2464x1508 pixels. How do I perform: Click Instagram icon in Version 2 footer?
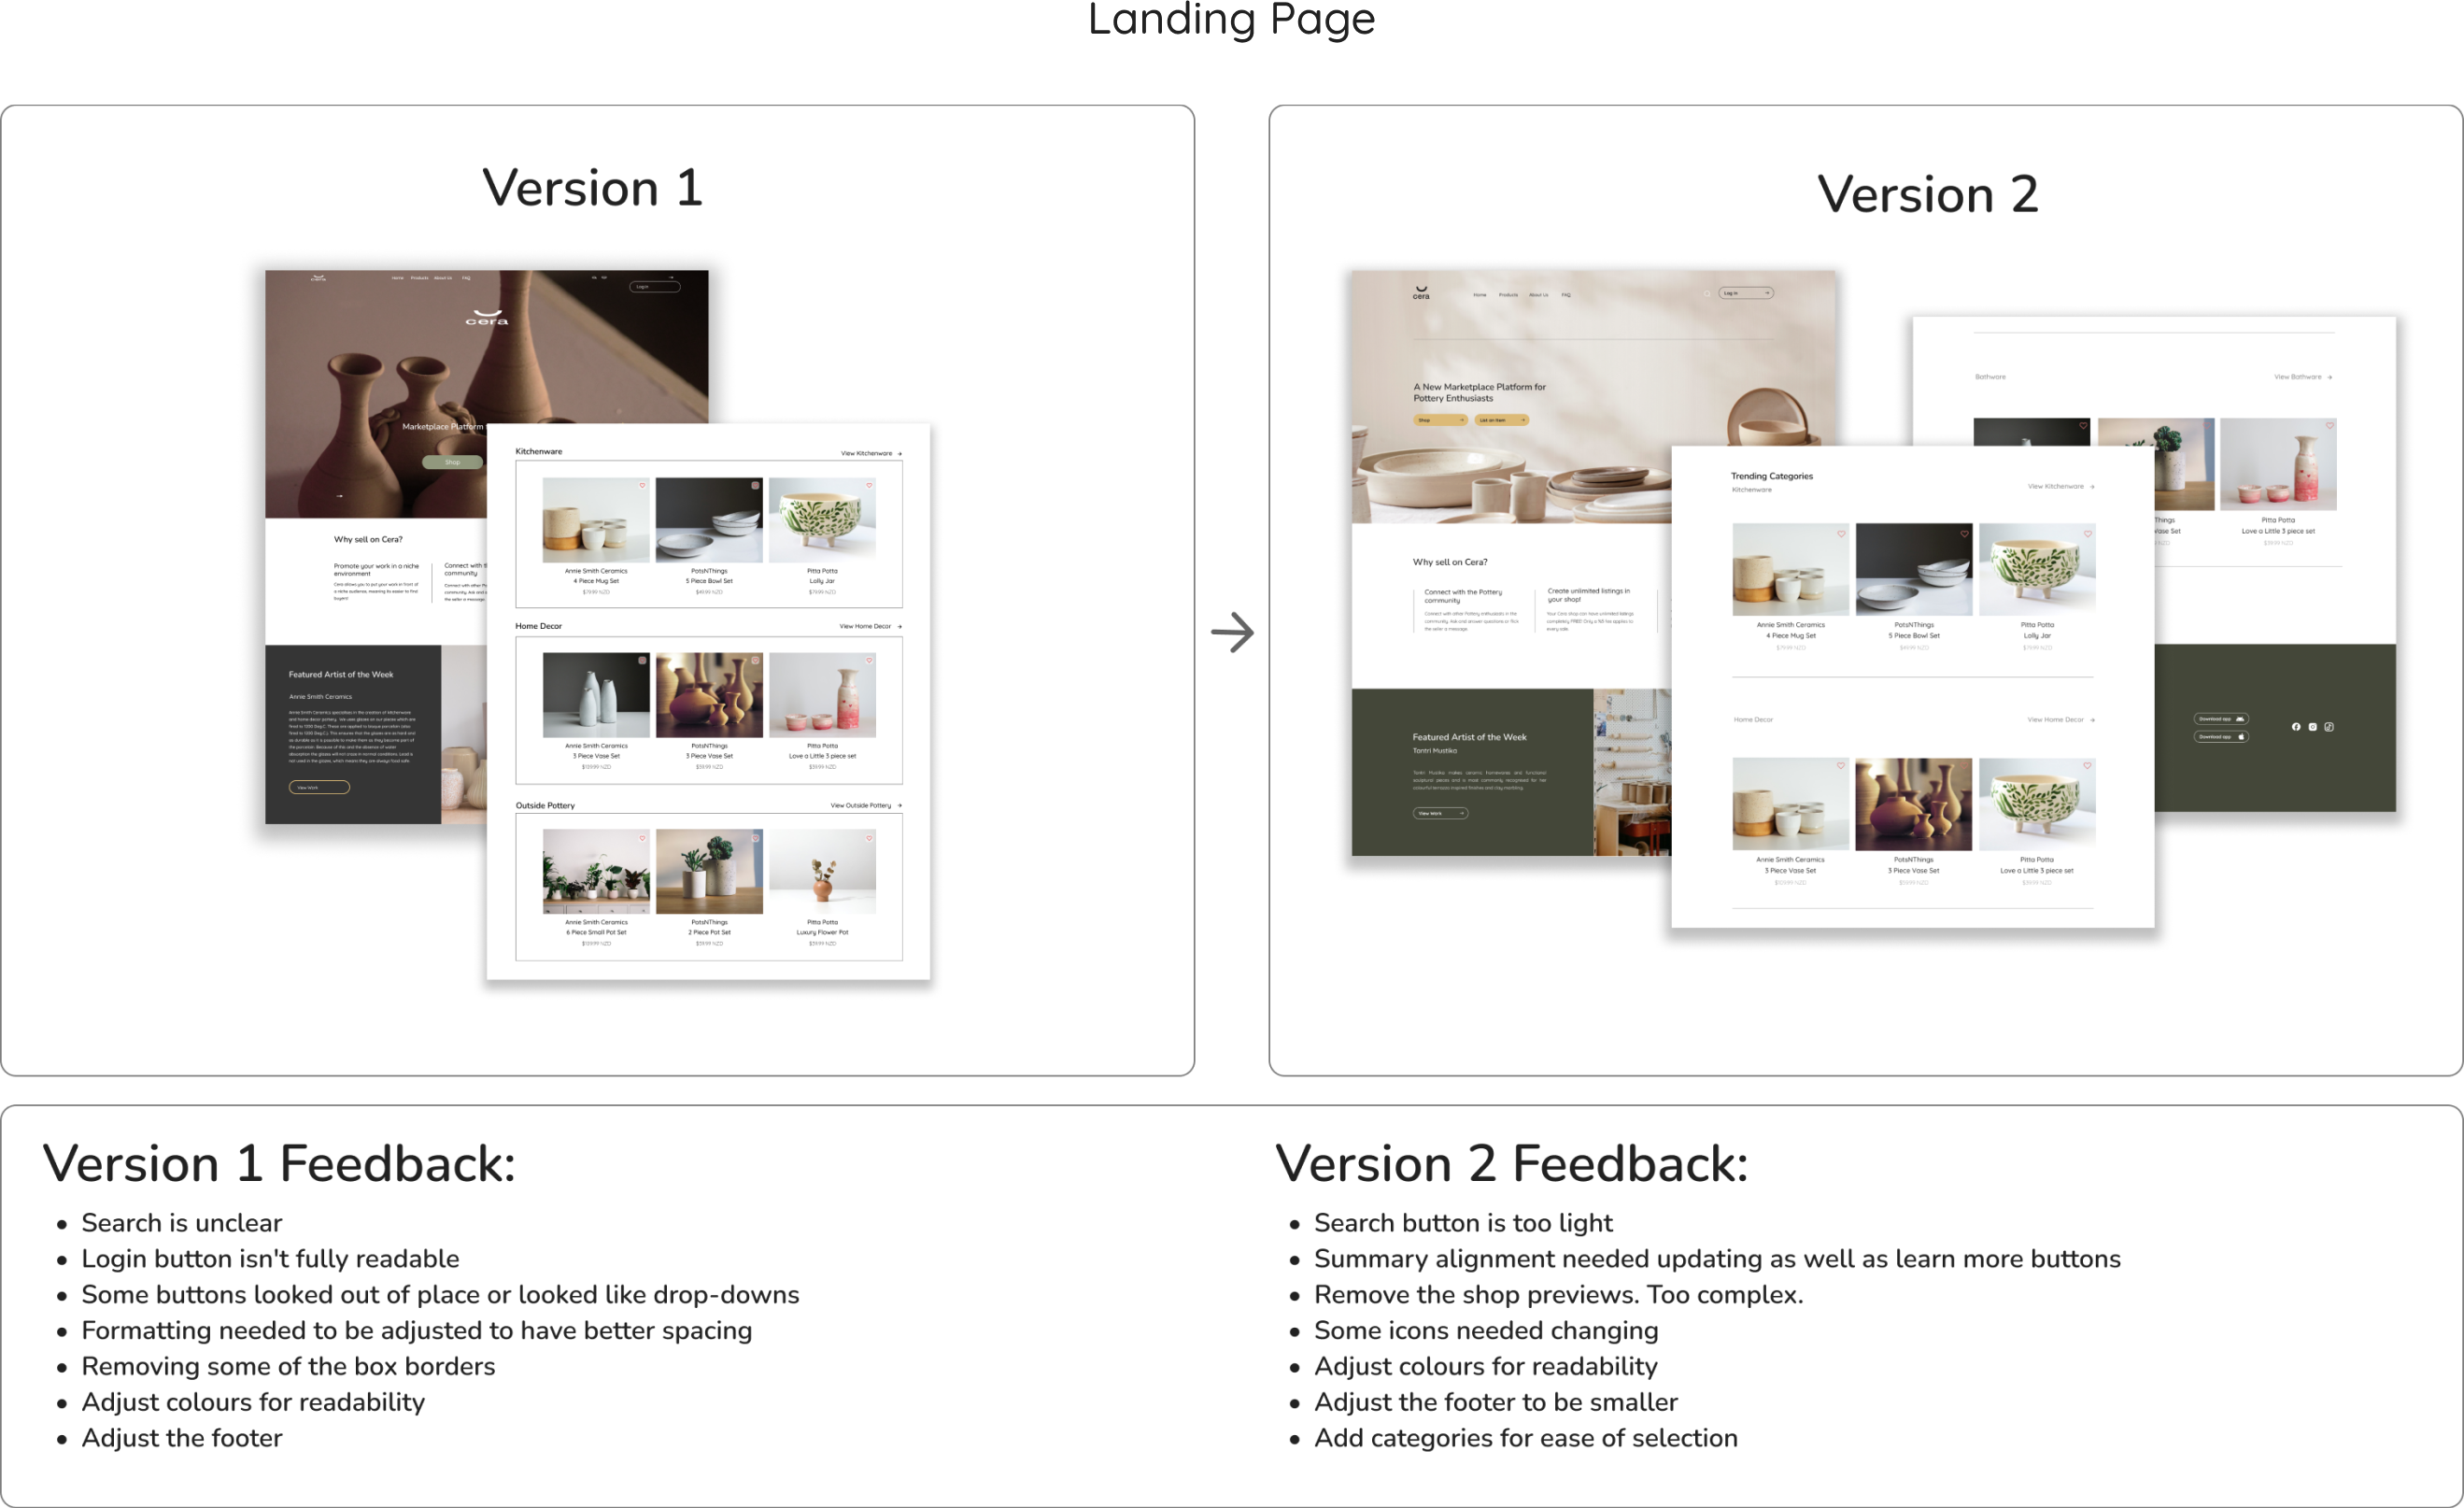pyautogui.click(x=2312, y=727)
